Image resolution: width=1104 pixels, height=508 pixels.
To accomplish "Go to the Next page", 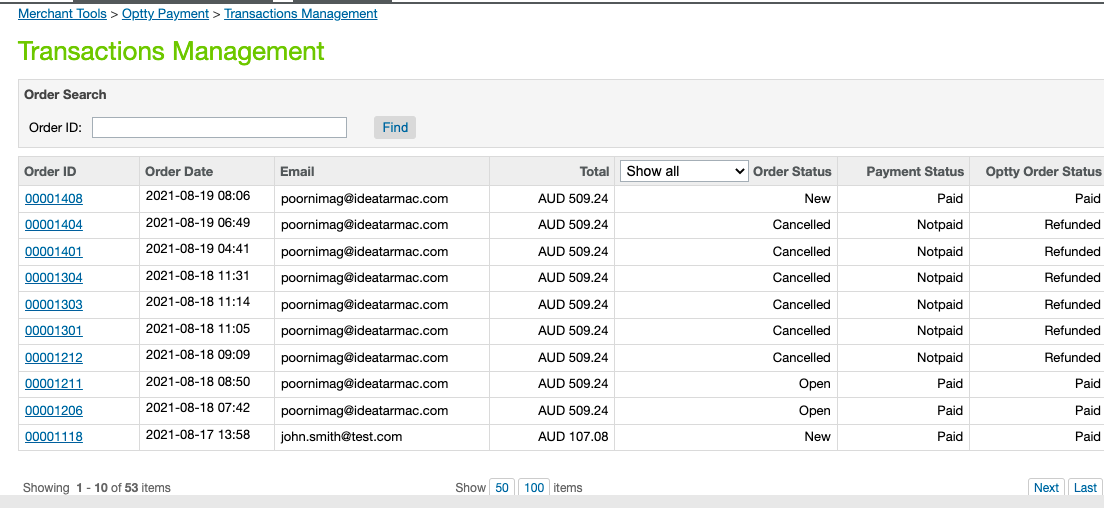I will pyautogui.click(x=1046, y=488).
